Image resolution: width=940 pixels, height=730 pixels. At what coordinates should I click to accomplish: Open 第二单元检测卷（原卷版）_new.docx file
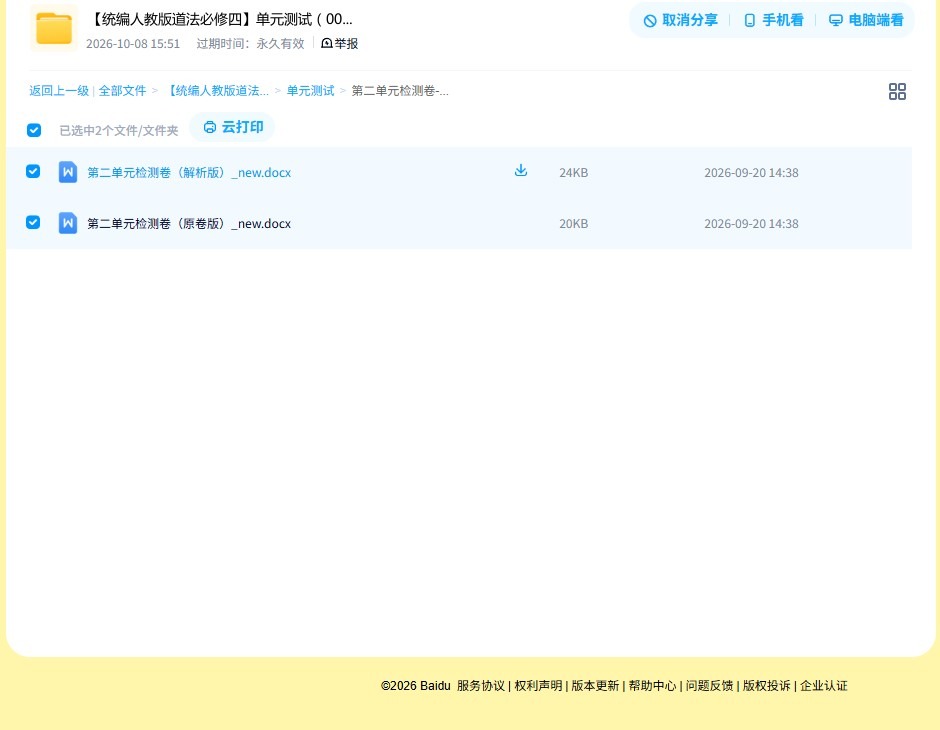[x=189, y=224]
